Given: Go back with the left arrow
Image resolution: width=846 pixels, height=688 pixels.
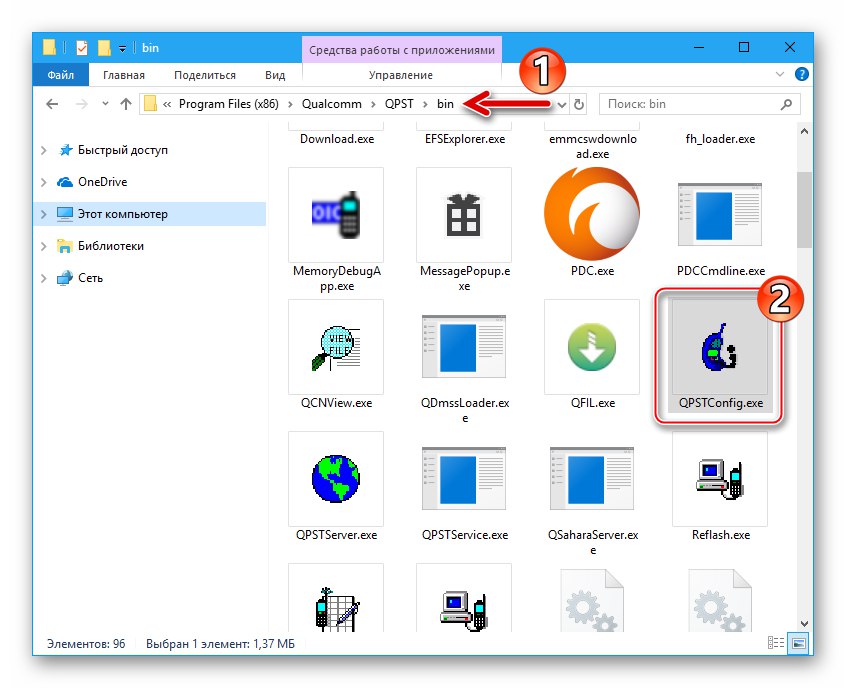Looking at the screenshot, I should (52, 104).
